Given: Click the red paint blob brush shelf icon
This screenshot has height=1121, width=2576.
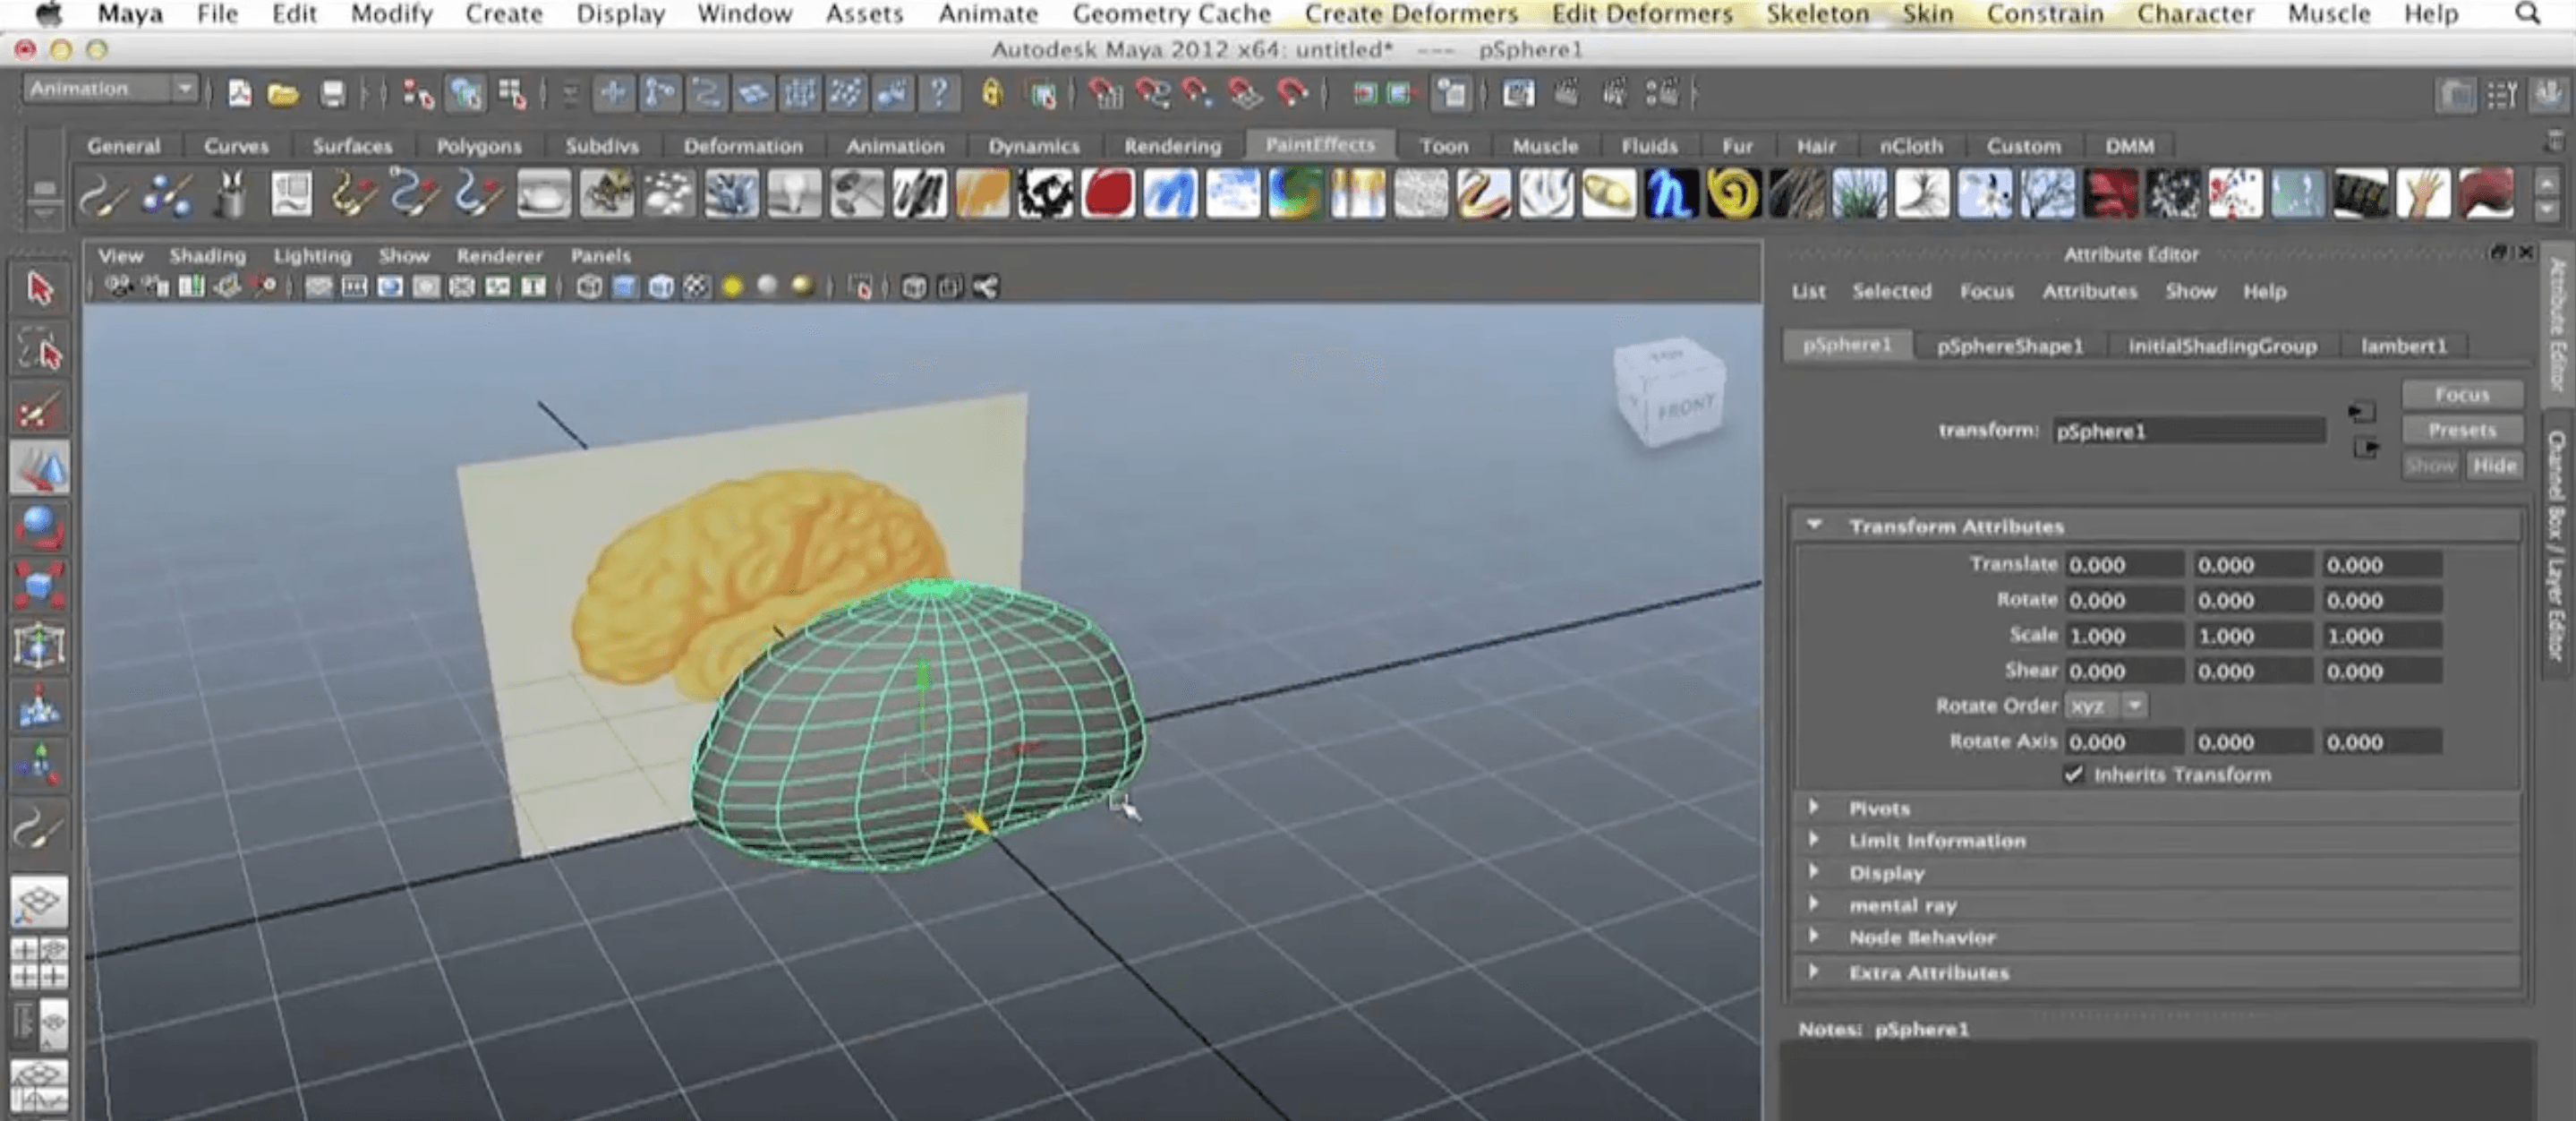Looking at the screenshot, I should (x=1107, y=194).
